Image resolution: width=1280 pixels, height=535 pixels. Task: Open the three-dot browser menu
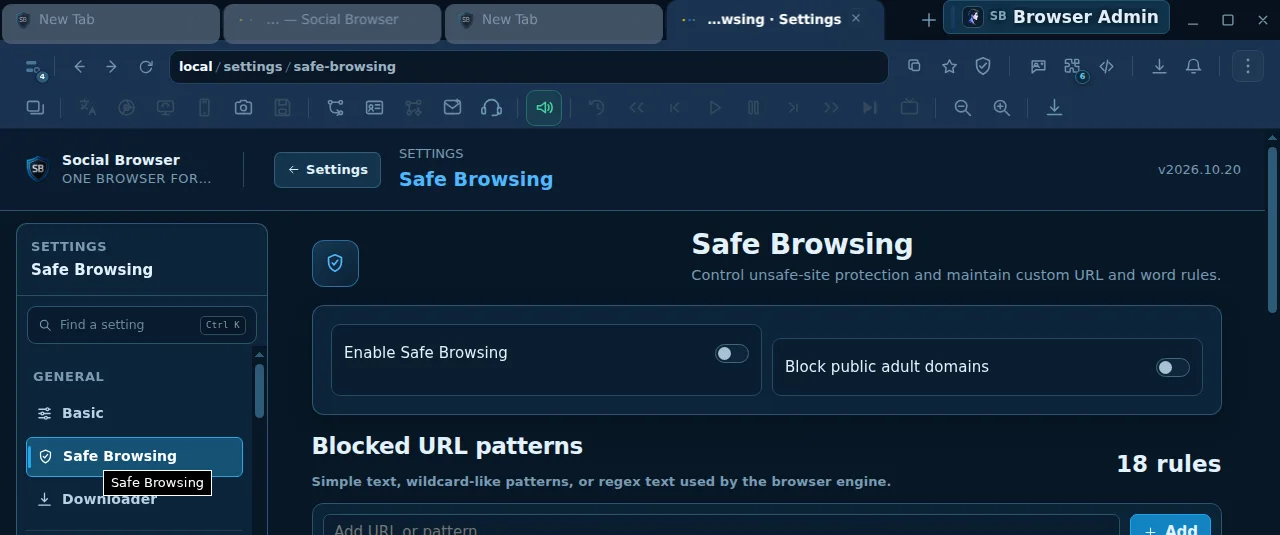tap(1247, 66)
